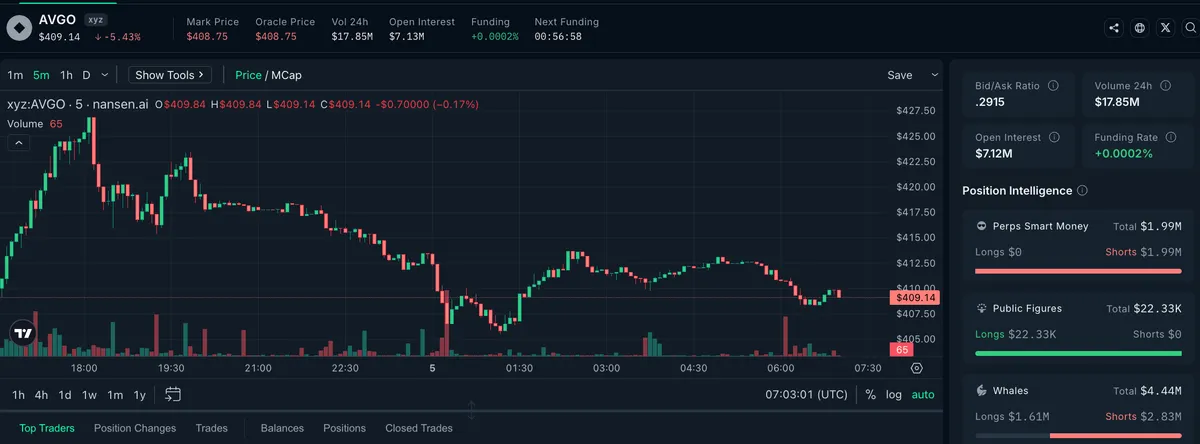
Task: Open the go-to-date calendar icon
Action: pyautogui.click(x=173, y=394)
